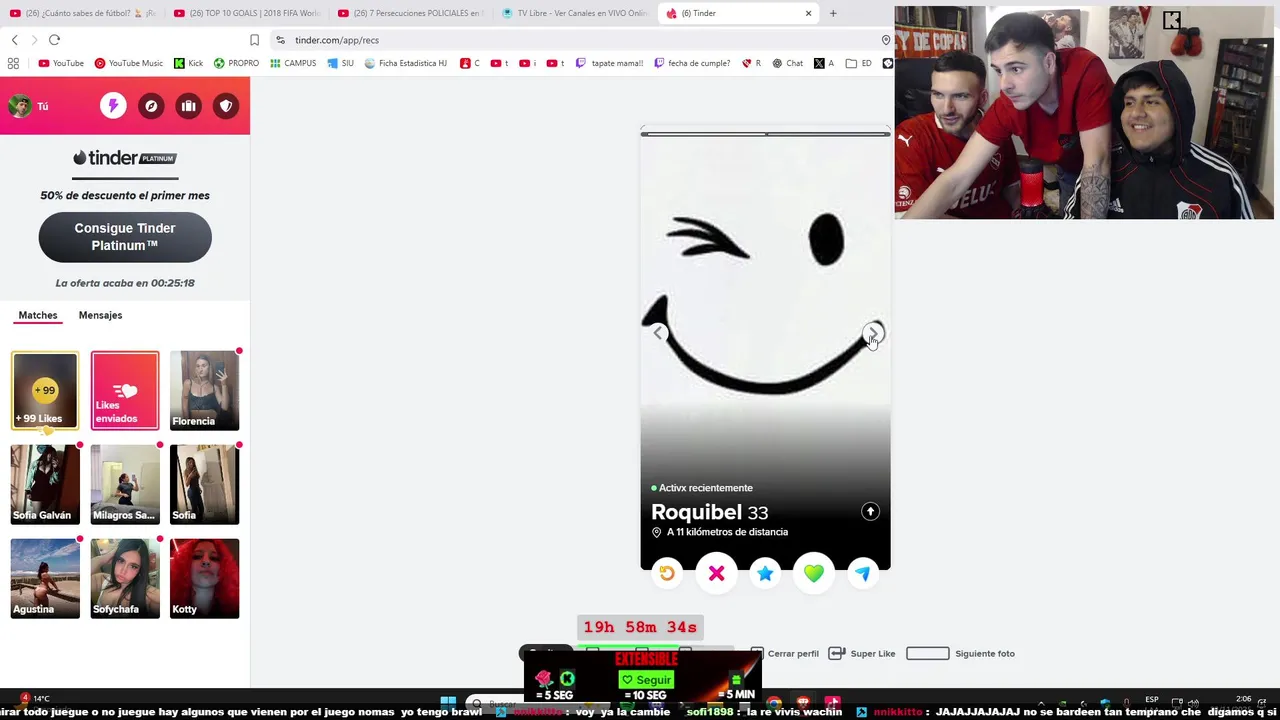Viewport: 1280px width, 720px height.
Task: Open a new browser tab
Action: coord(833,13)
